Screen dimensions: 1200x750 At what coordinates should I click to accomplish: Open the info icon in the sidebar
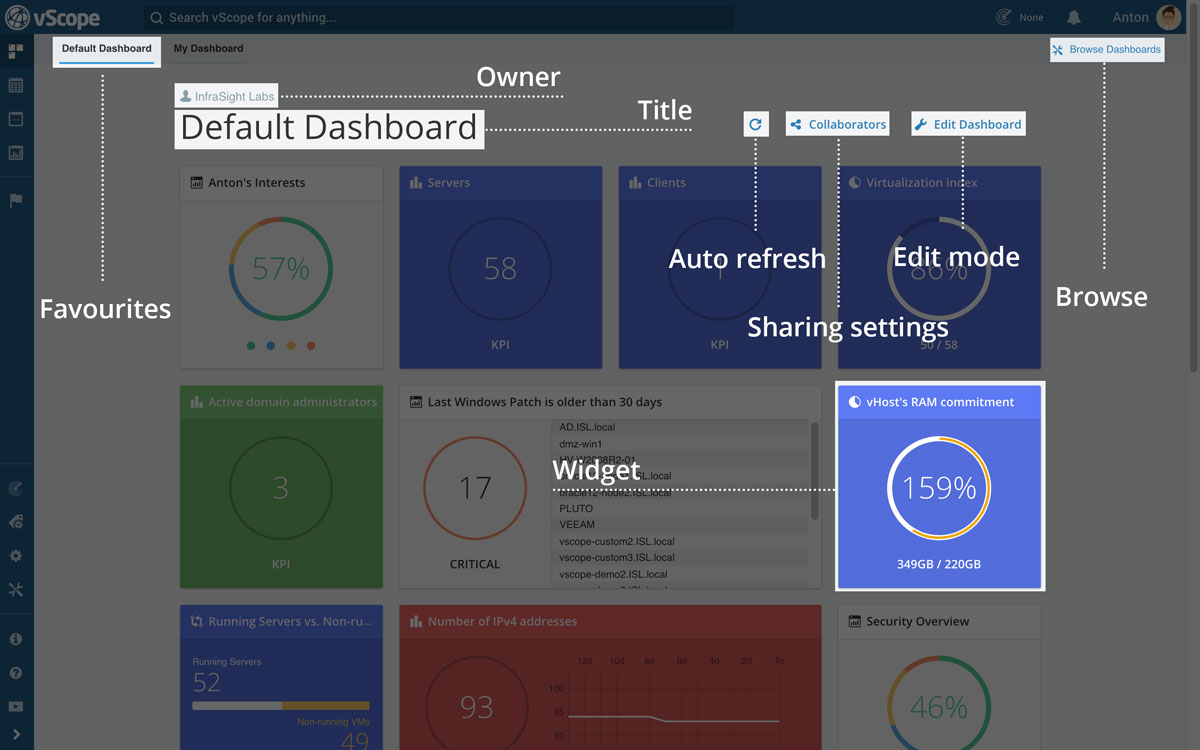pyautogui.click(x=16, y=639)
